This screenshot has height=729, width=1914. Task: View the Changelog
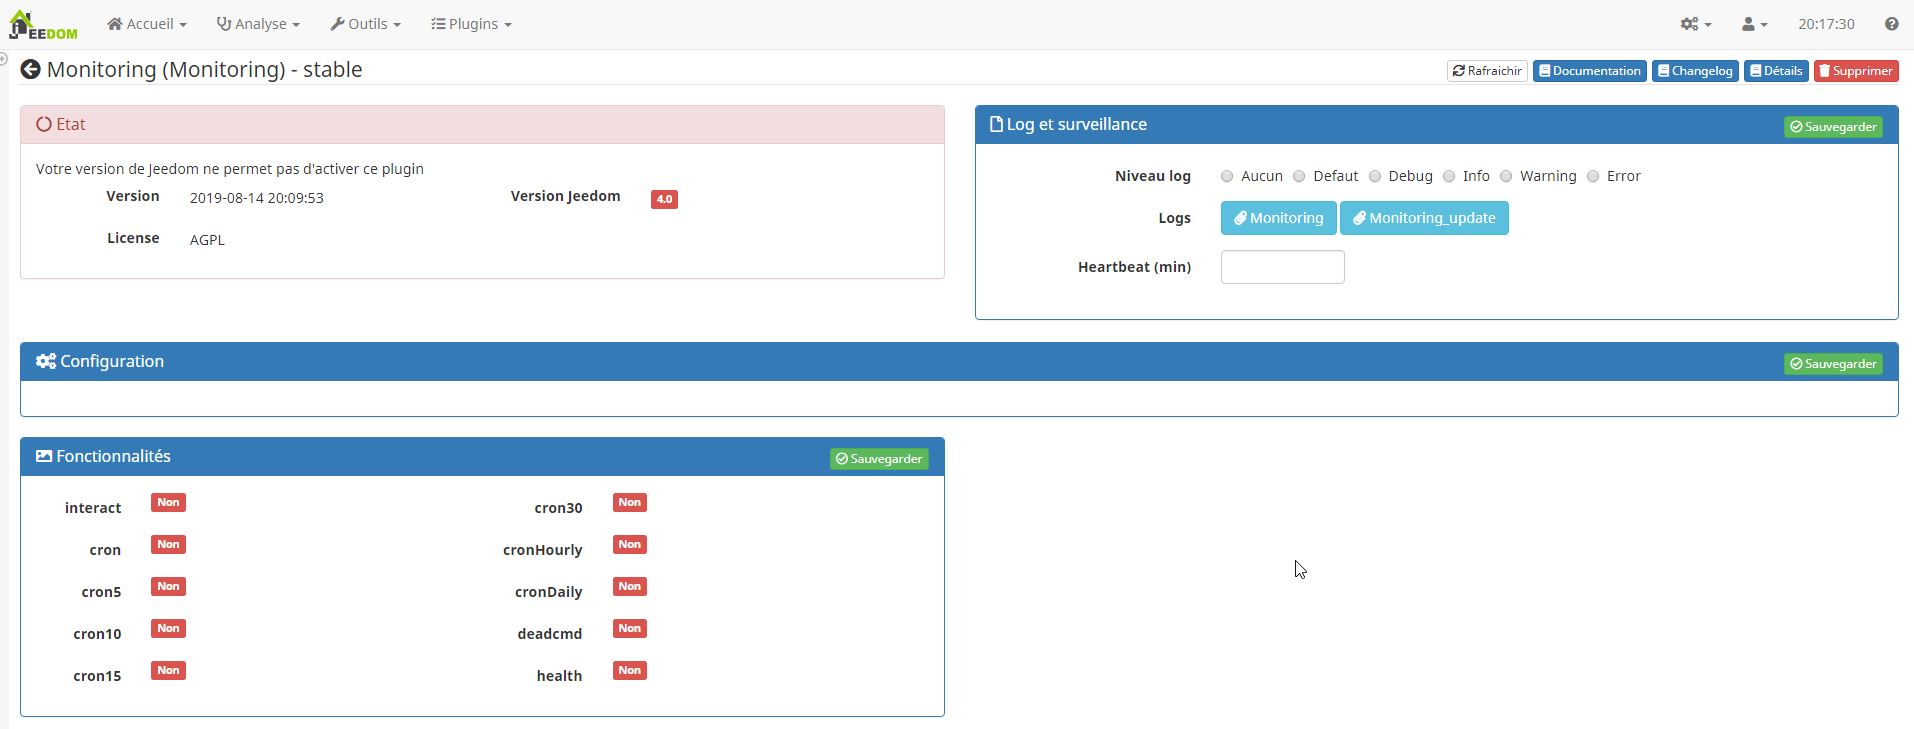pos(1695,71)
